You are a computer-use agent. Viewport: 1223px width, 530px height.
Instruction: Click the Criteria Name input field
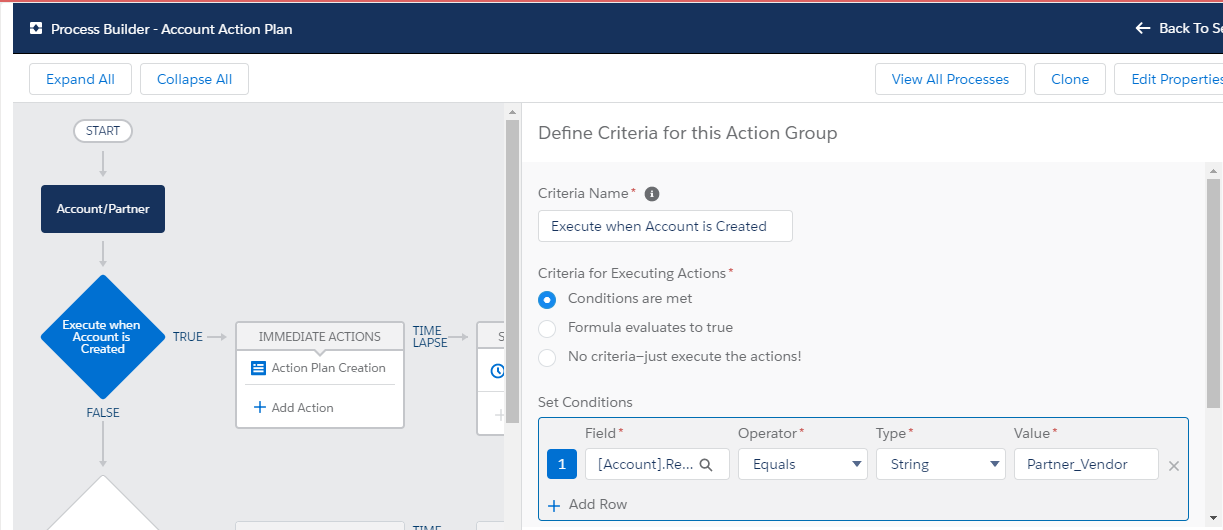pos(665,226)
